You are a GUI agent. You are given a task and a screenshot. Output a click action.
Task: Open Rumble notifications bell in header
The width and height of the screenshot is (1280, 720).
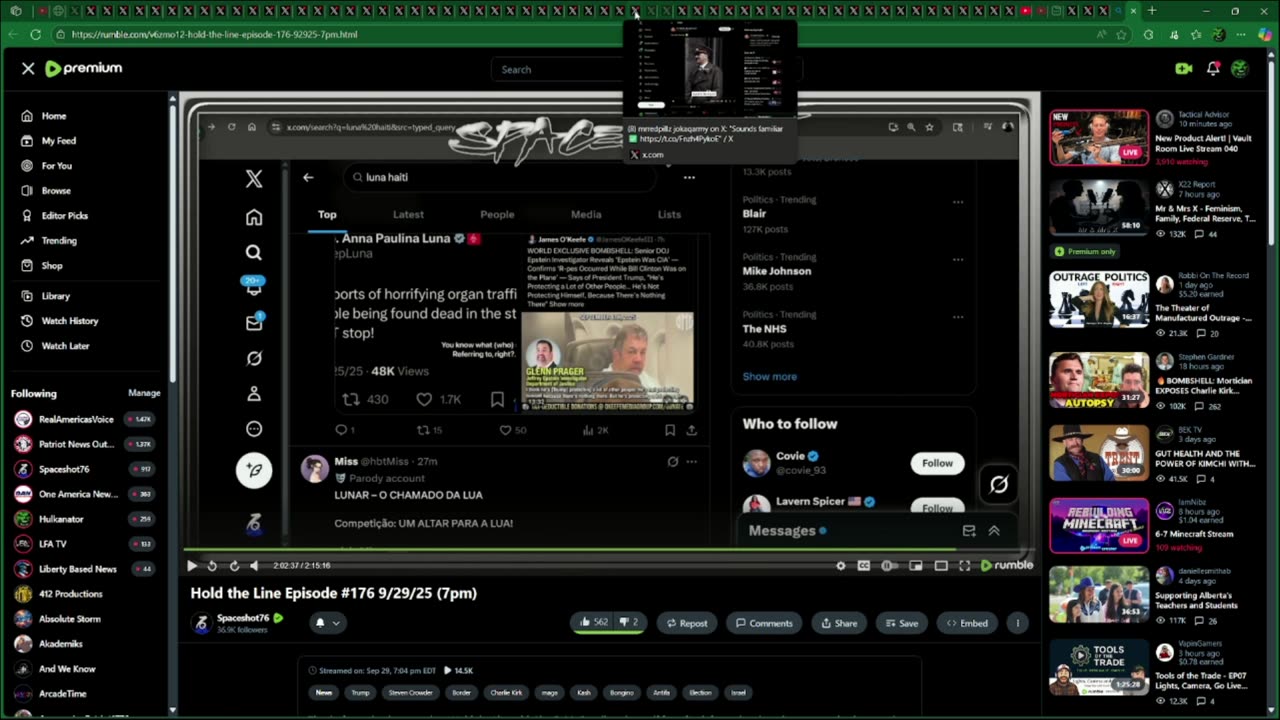click(x=1212, y=69)
